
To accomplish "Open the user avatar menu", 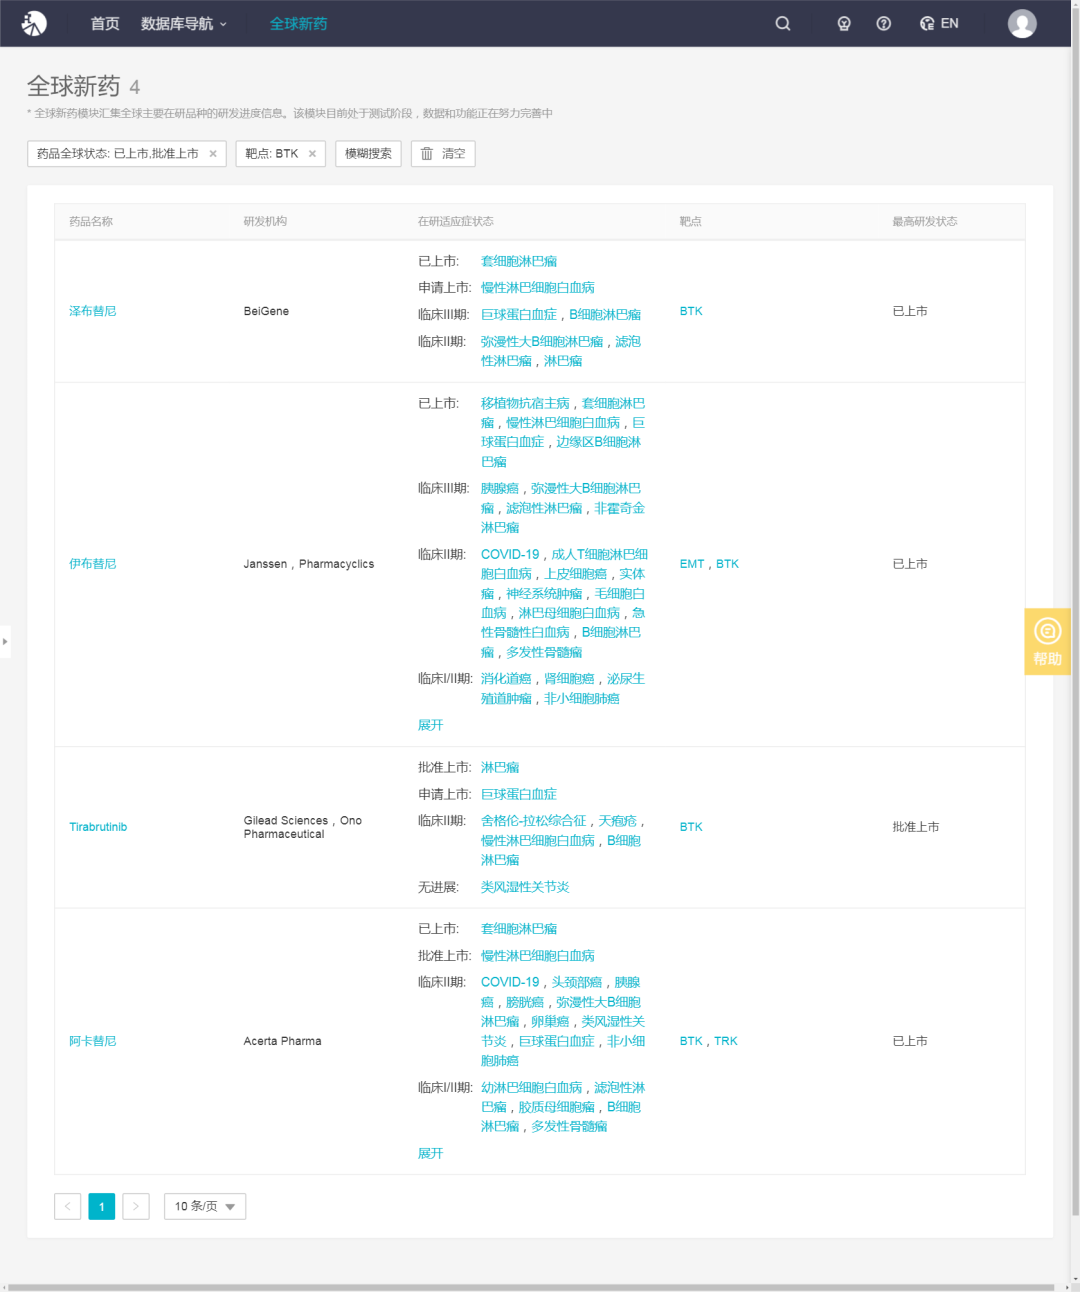I will coord(1022,24).
